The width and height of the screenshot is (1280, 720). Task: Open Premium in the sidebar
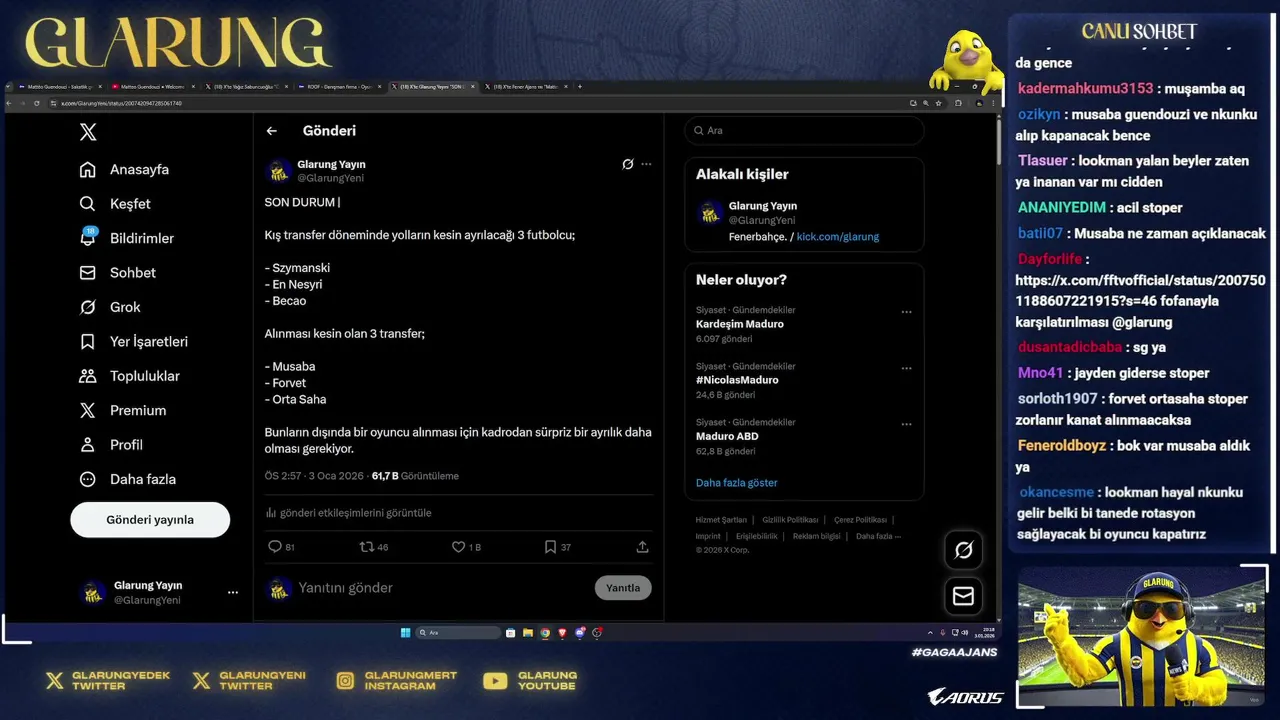point(123,410)
